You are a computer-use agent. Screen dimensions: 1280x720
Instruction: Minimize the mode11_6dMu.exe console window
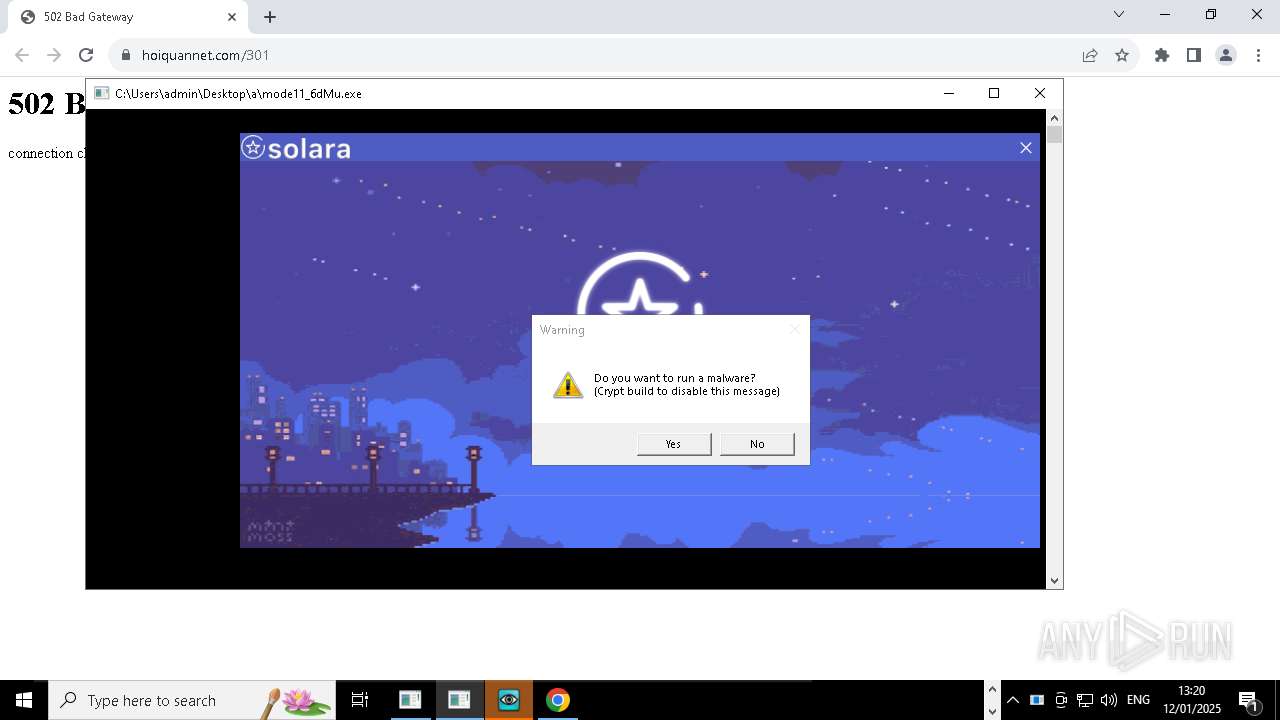[948, 93]
